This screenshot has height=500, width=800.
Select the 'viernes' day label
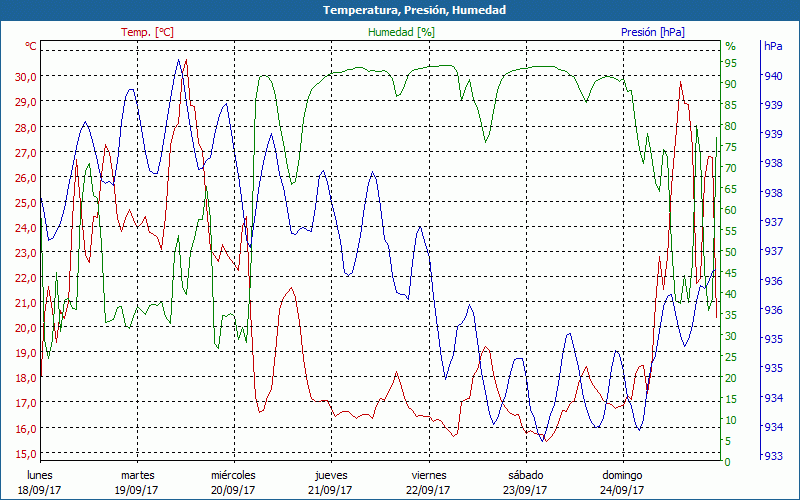(x=428, y=475)
